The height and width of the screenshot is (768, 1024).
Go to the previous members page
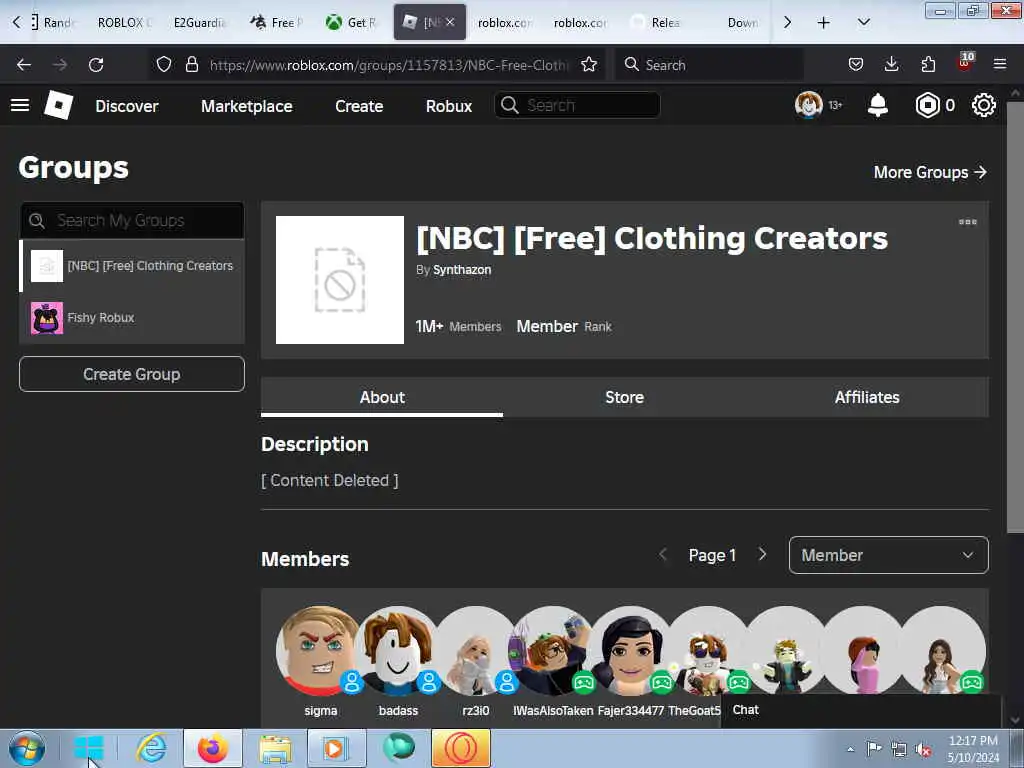click(x=662, y=554)
